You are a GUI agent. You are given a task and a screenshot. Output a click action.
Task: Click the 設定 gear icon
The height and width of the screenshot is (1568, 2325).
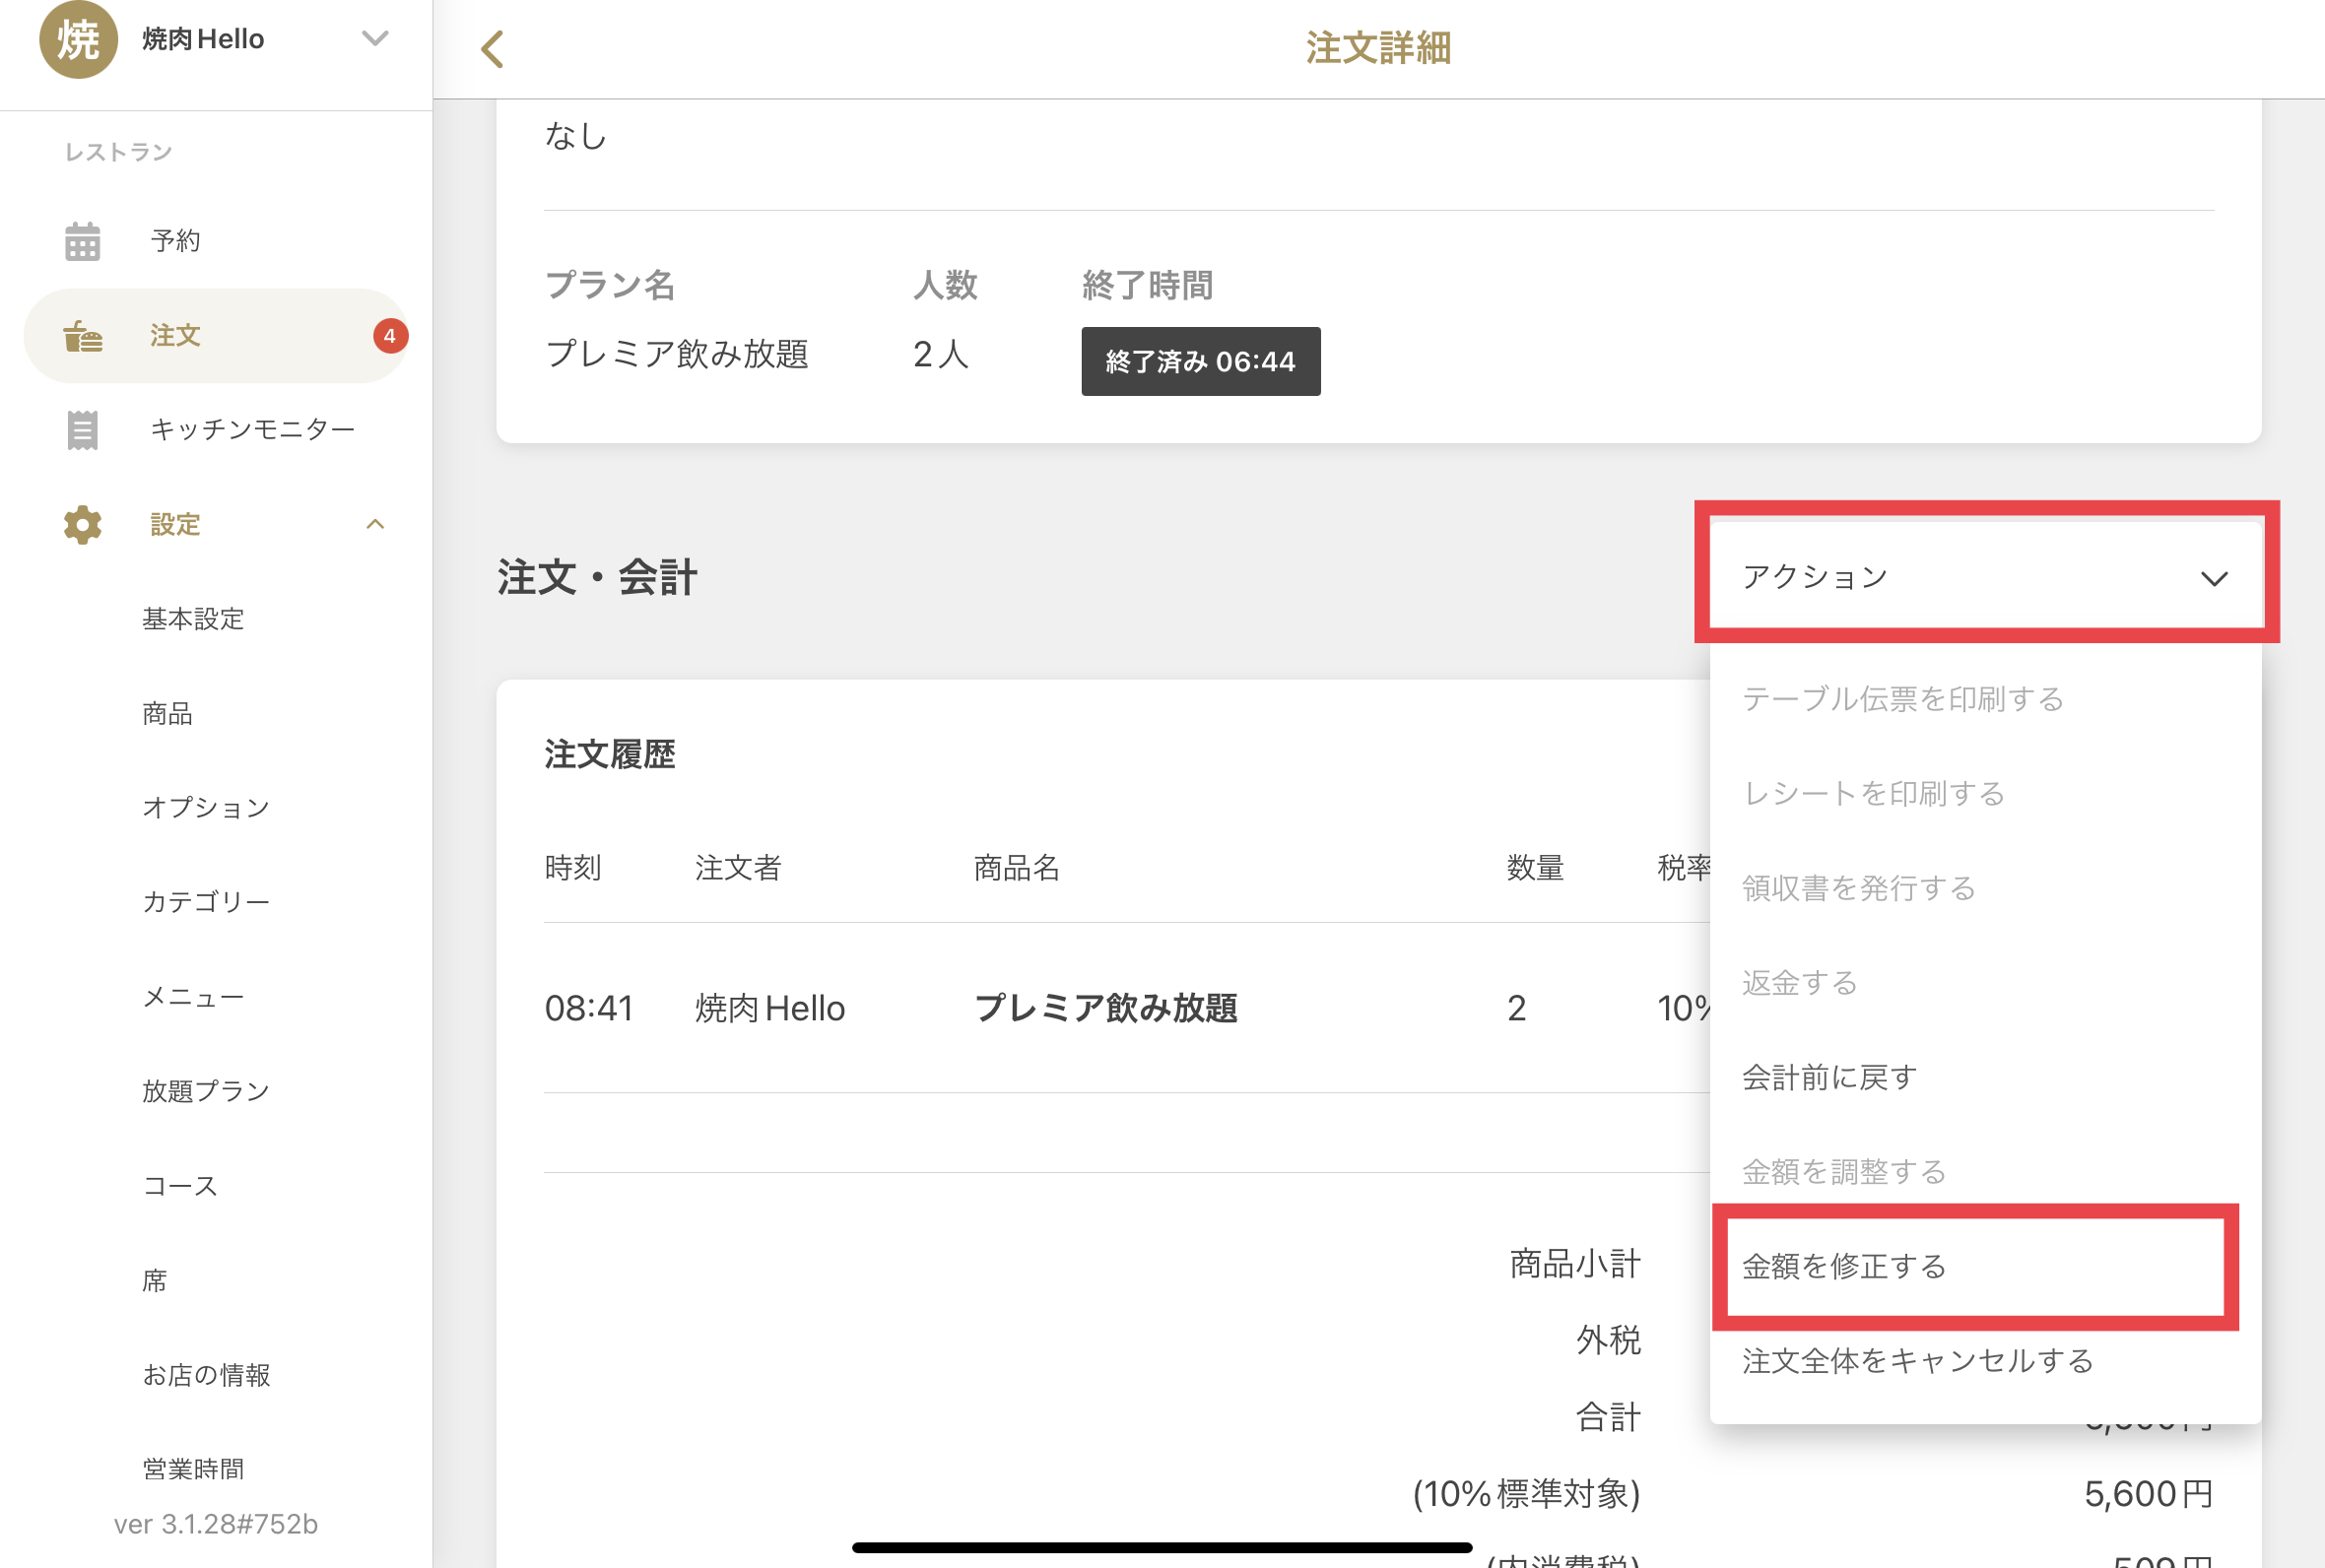click(x=81, y=524)
